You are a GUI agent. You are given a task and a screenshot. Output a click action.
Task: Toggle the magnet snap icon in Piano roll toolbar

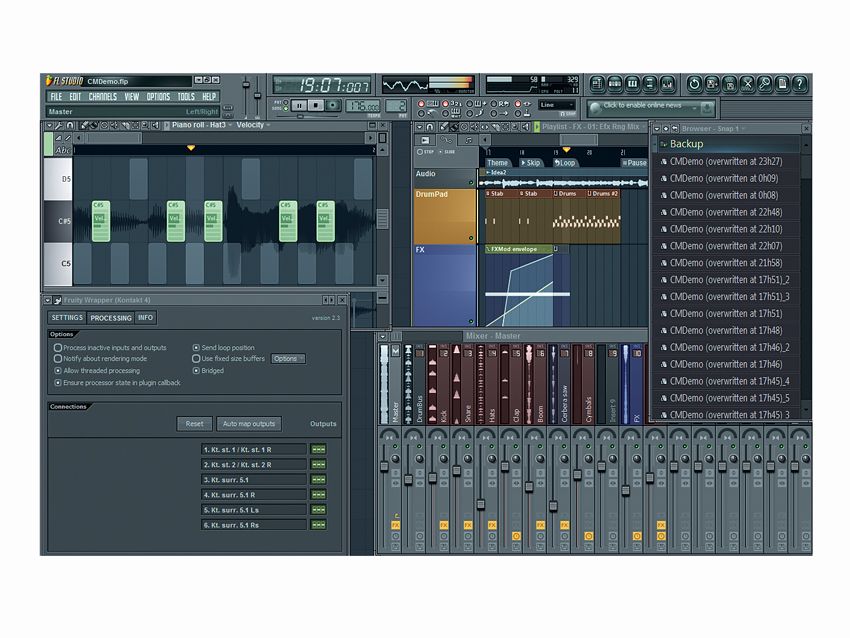click(x=69, y=125)
